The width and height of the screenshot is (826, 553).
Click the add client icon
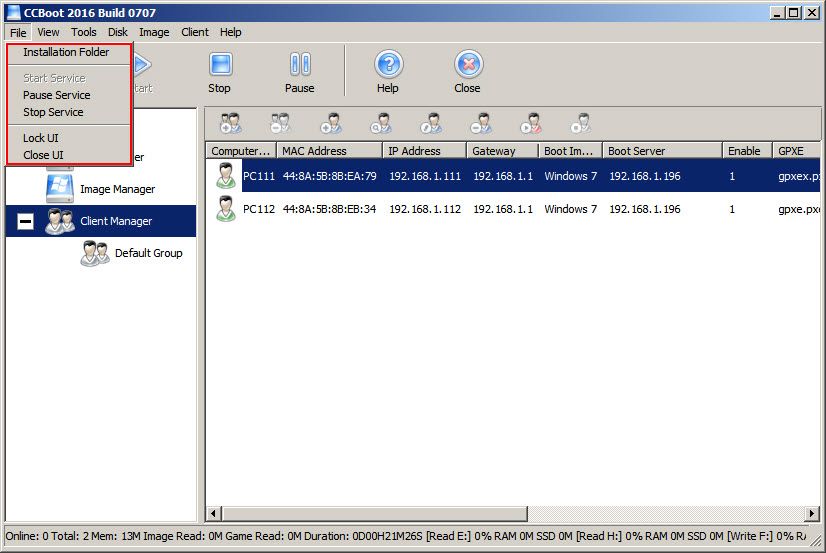(x=331, y=123)
